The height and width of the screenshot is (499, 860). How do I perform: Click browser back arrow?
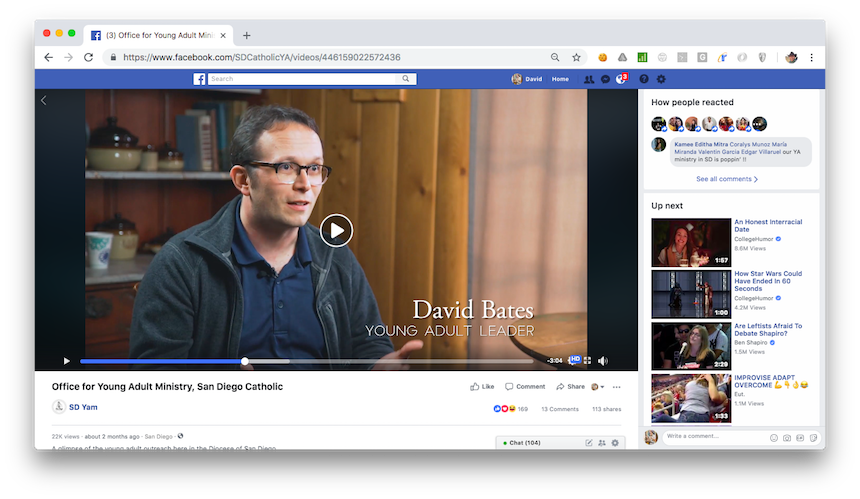tap(49, 57)
